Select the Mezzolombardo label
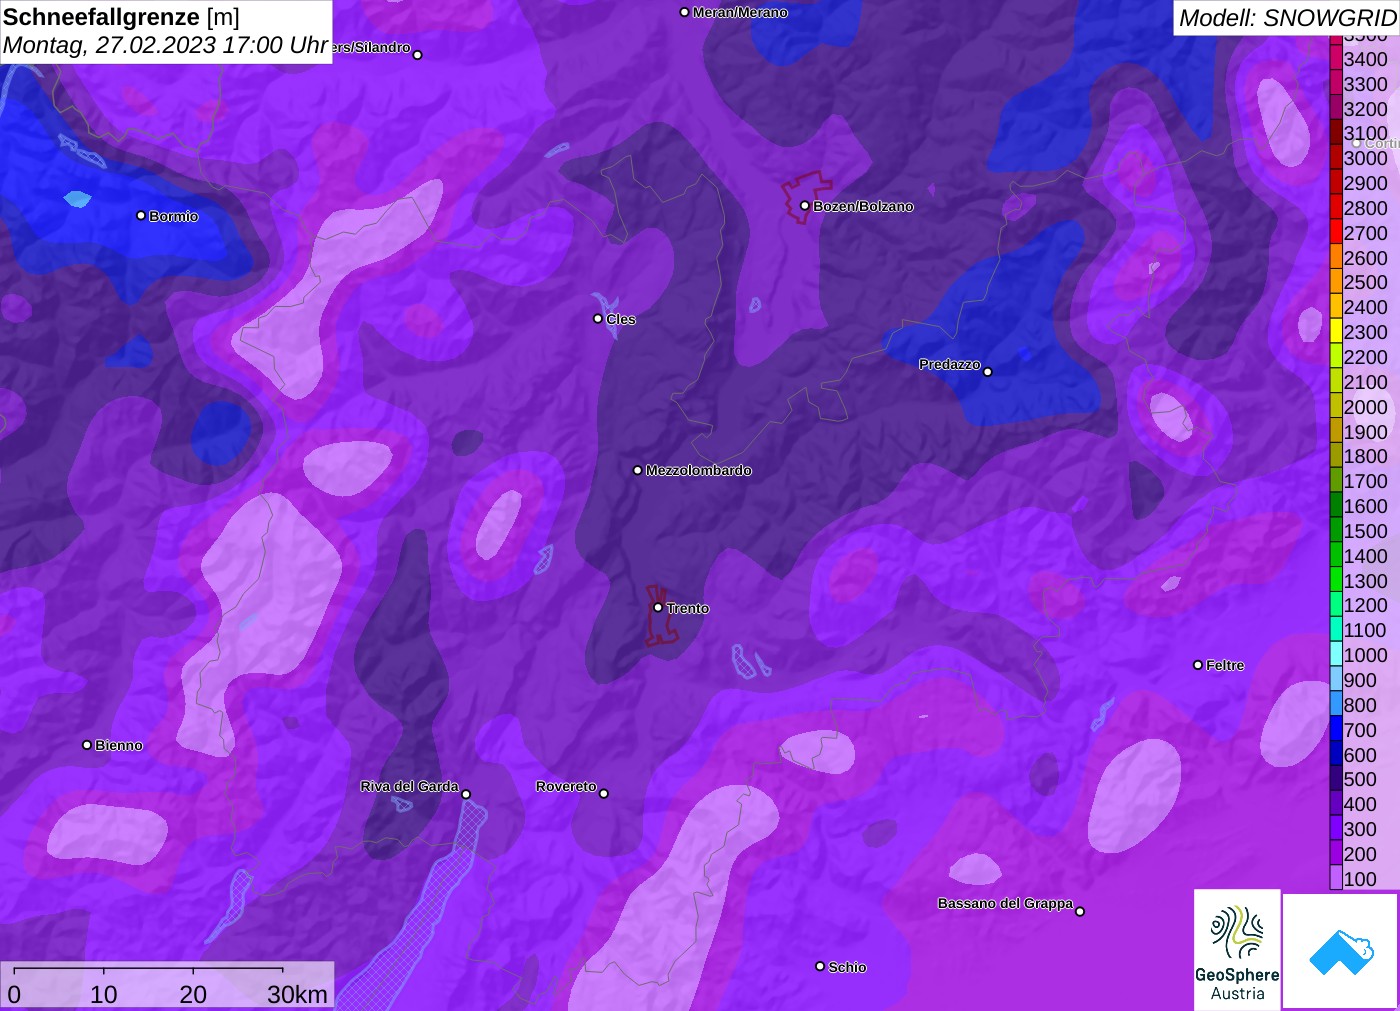 tap(698, 470)
